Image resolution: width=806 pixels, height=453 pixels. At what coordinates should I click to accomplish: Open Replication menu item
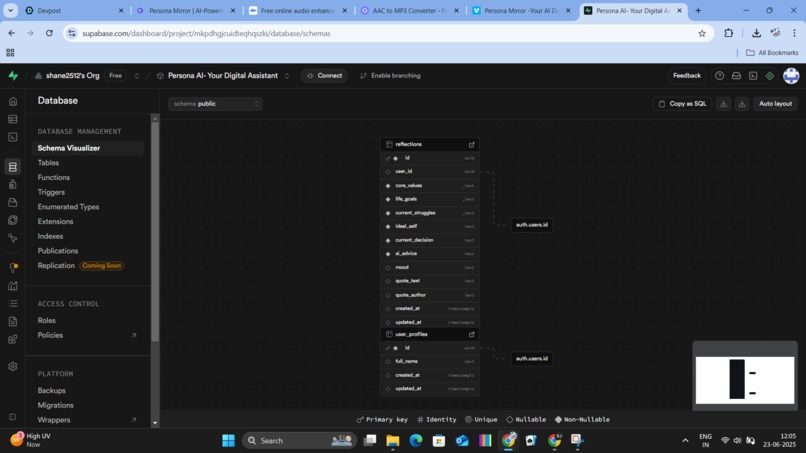tap(56, 266)
